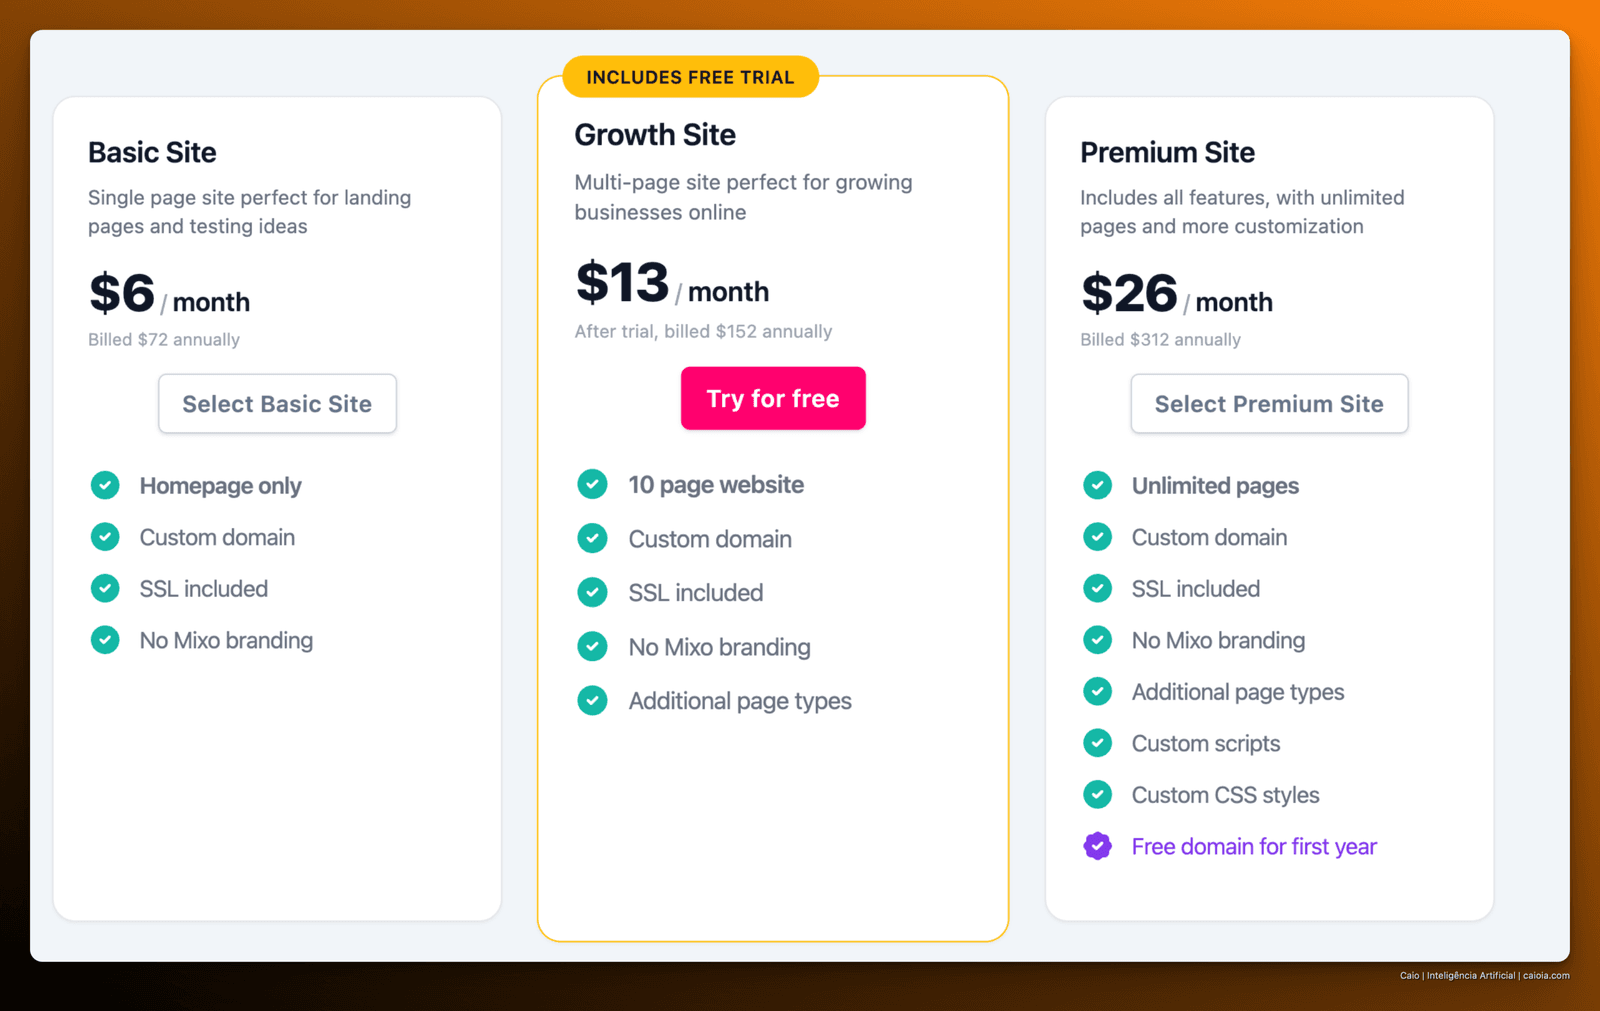Click the check icon by Basic No Mixo branding
The width and height of the screenshot is (1600, 1011).
pos(105,640)
